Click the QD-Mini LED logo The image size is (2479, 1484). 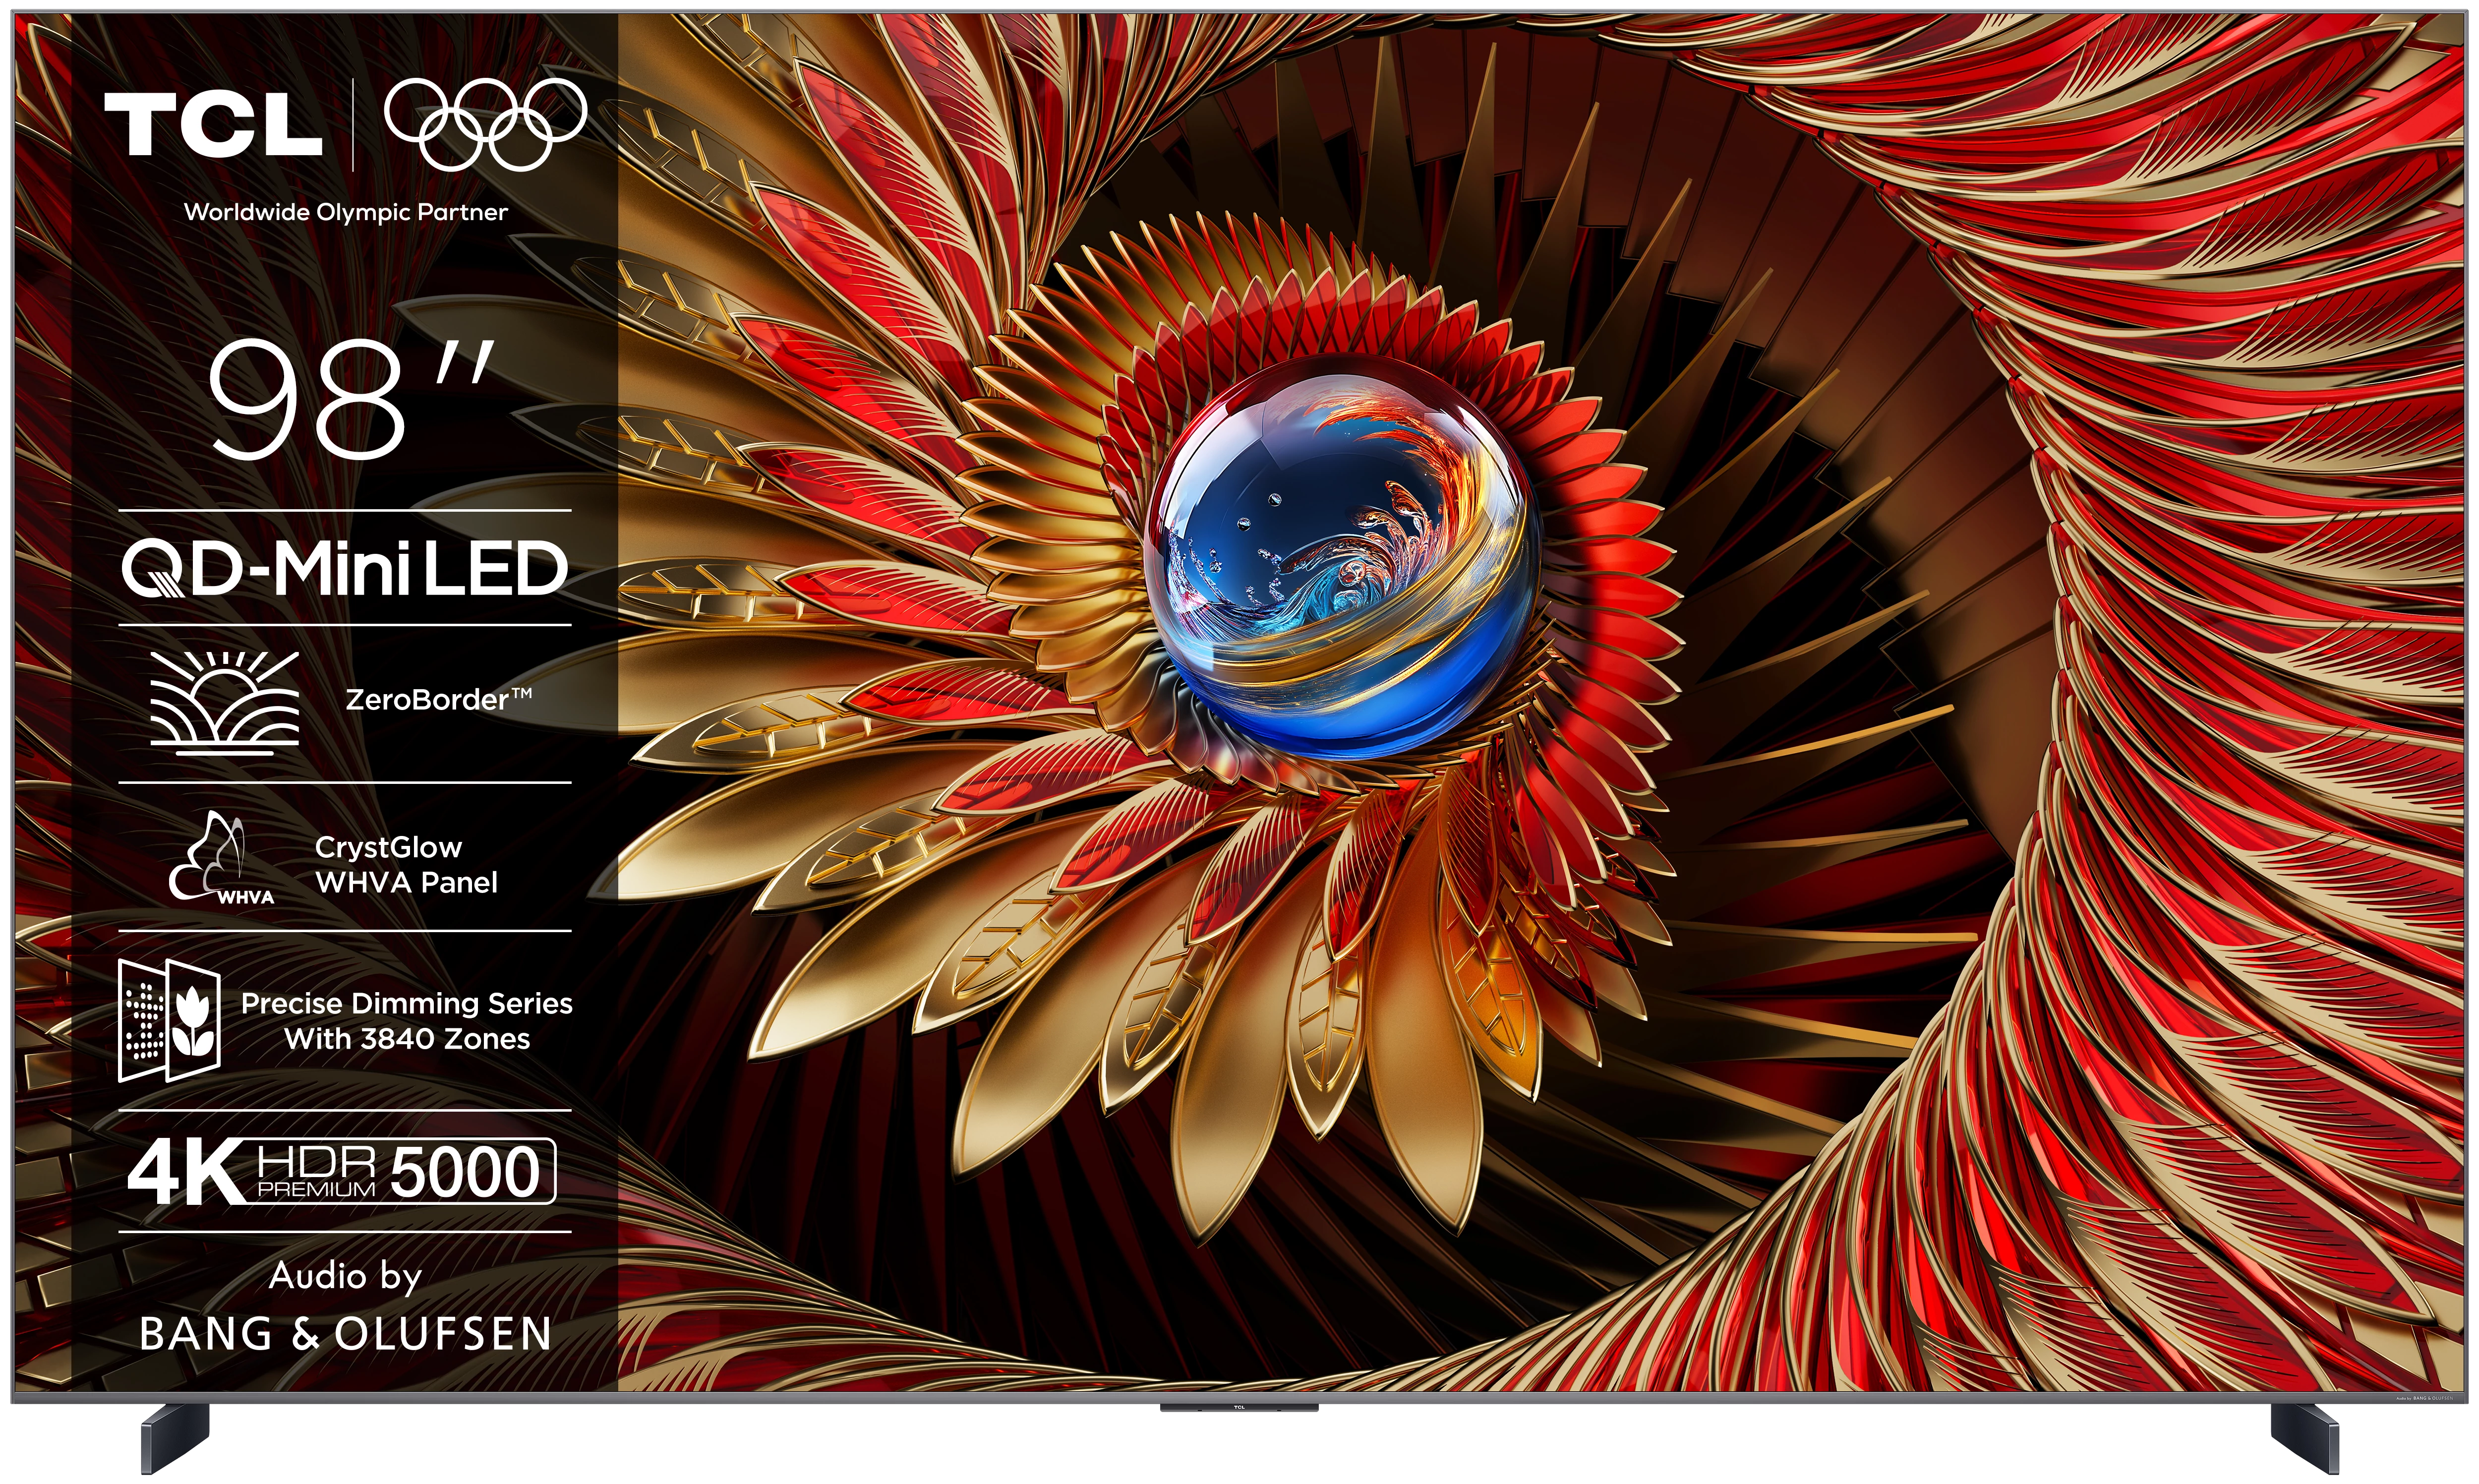pyautogui.click(x=345, y=568)
